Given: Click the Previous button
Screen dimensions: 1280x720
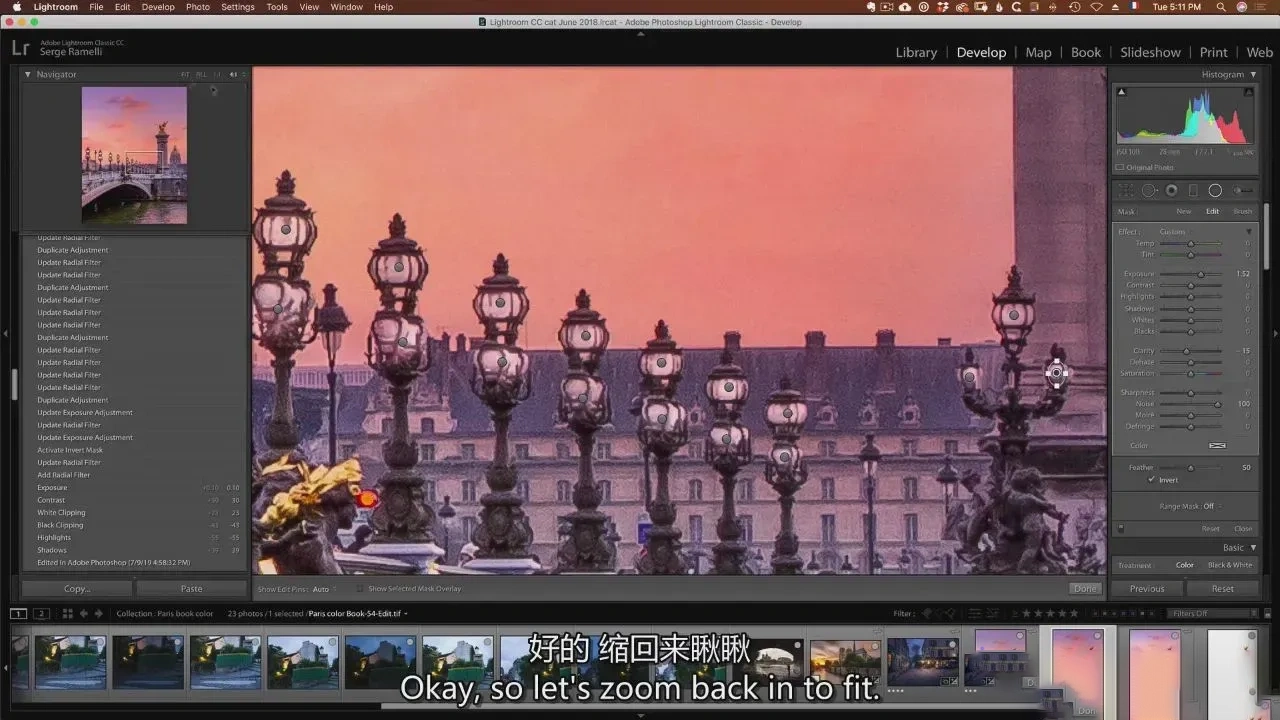Looking at the screenshot, I should [1147, 589].
